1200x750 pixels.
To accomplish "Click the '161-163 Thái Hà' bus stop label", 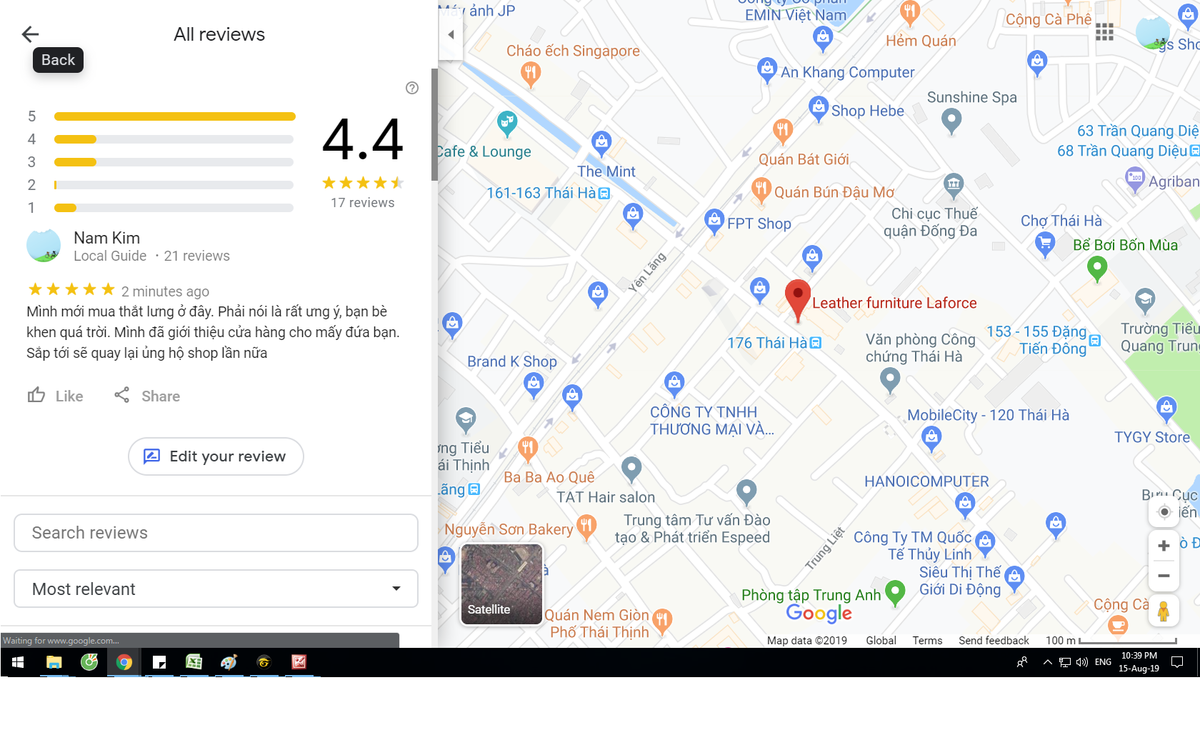I will [541, 193].
